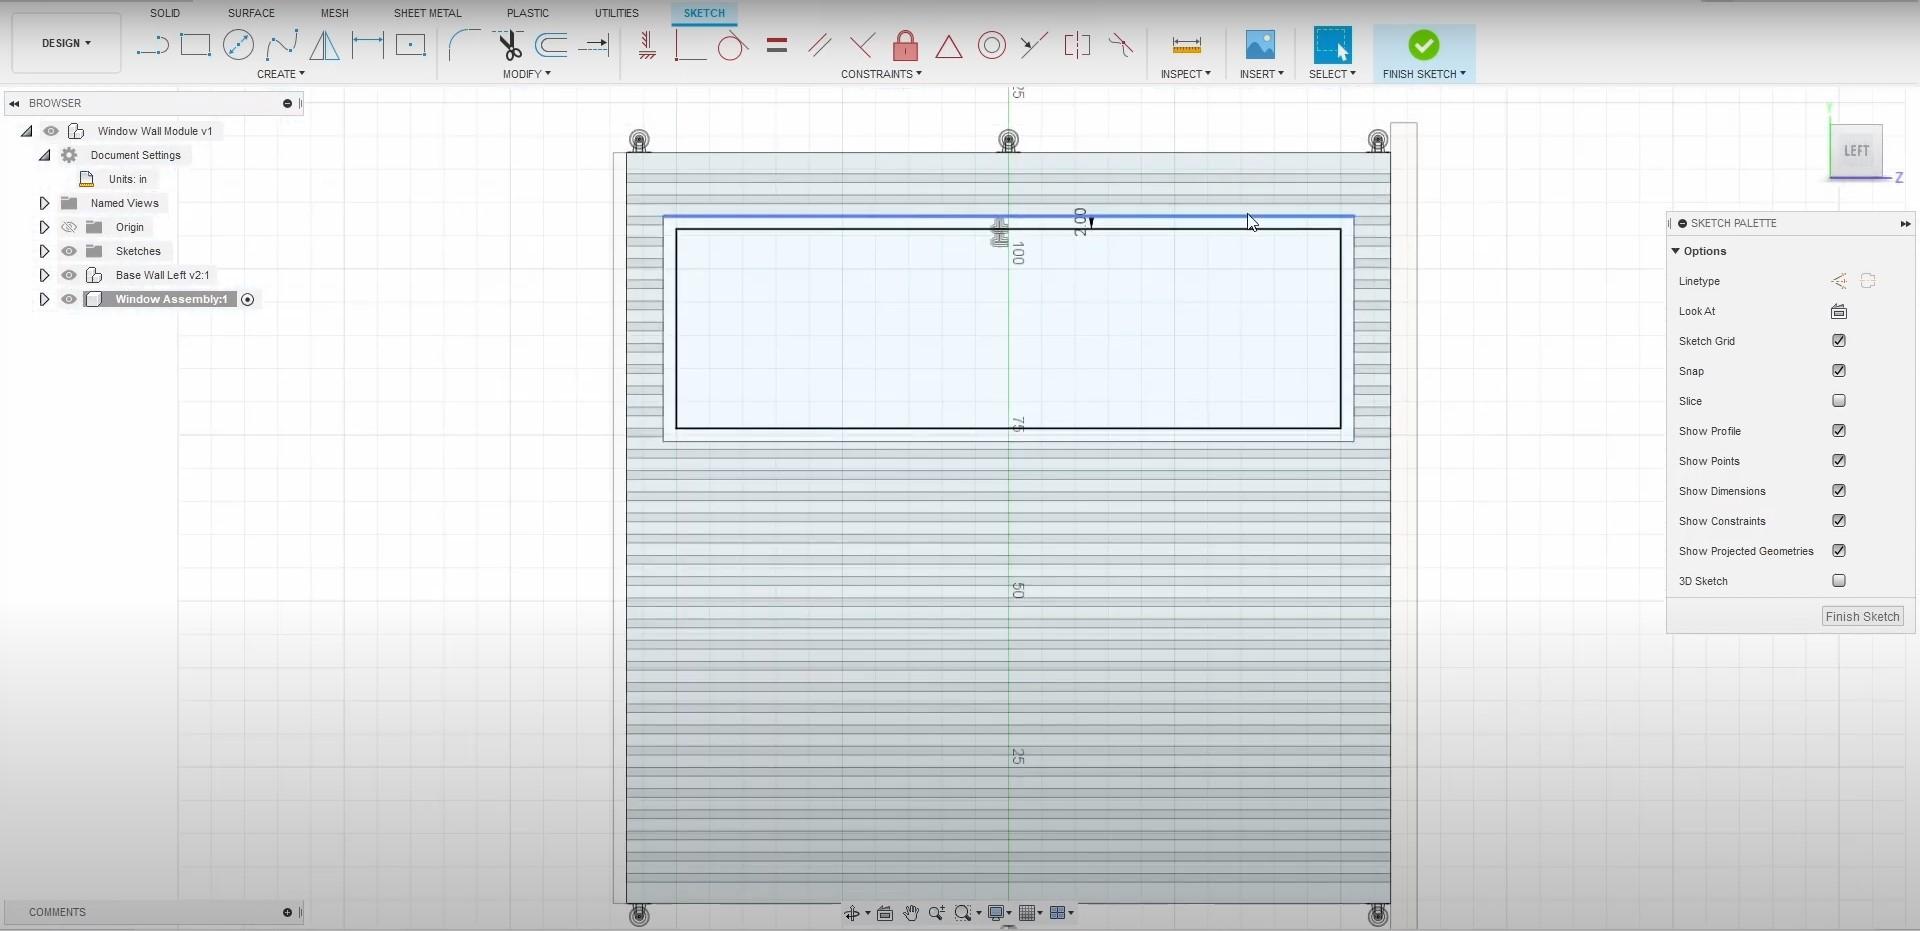Viewport: 1920px width, 931px height.
Task: Expand the Window Assembly:1 component
Action: point(44,299)
